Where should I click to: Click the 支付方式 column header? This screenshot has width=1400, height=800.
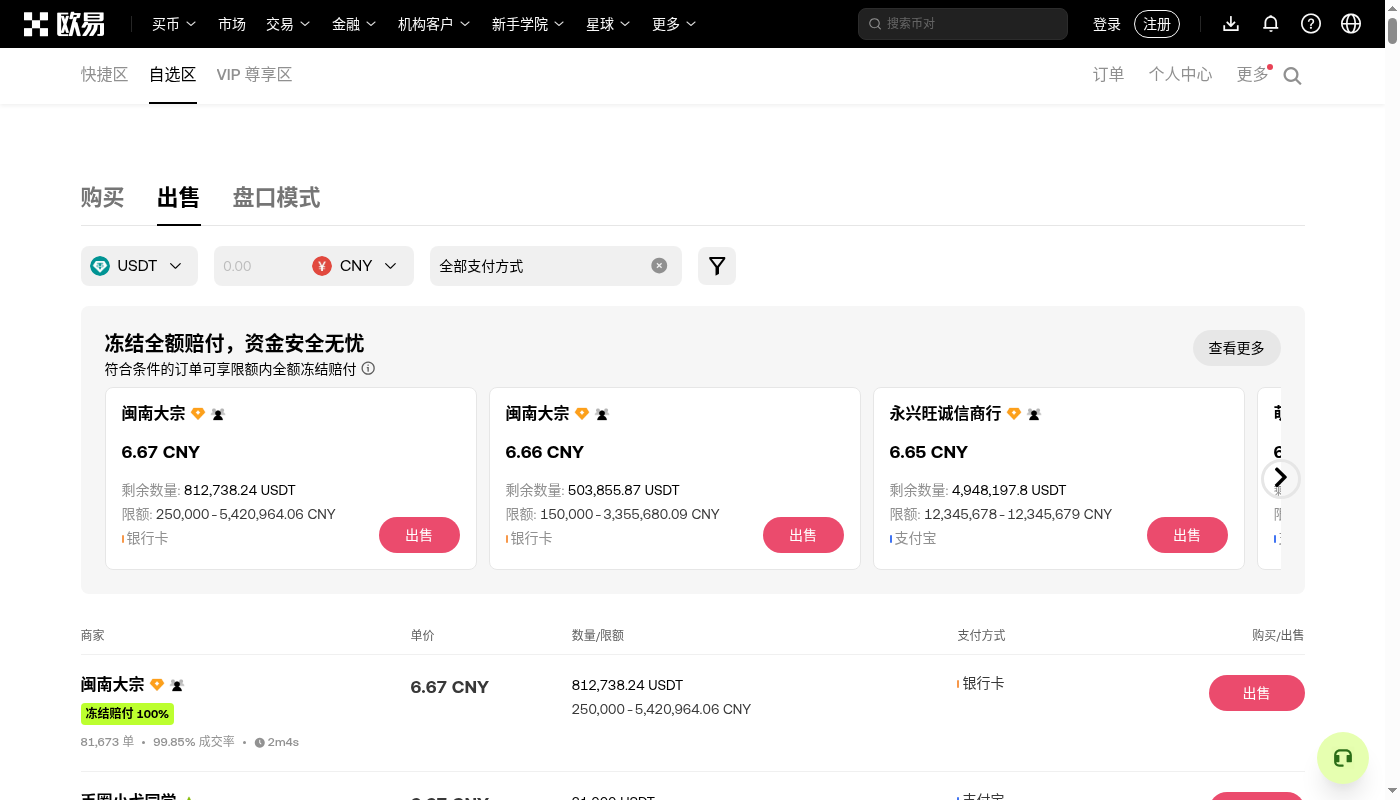coord(981,635)
